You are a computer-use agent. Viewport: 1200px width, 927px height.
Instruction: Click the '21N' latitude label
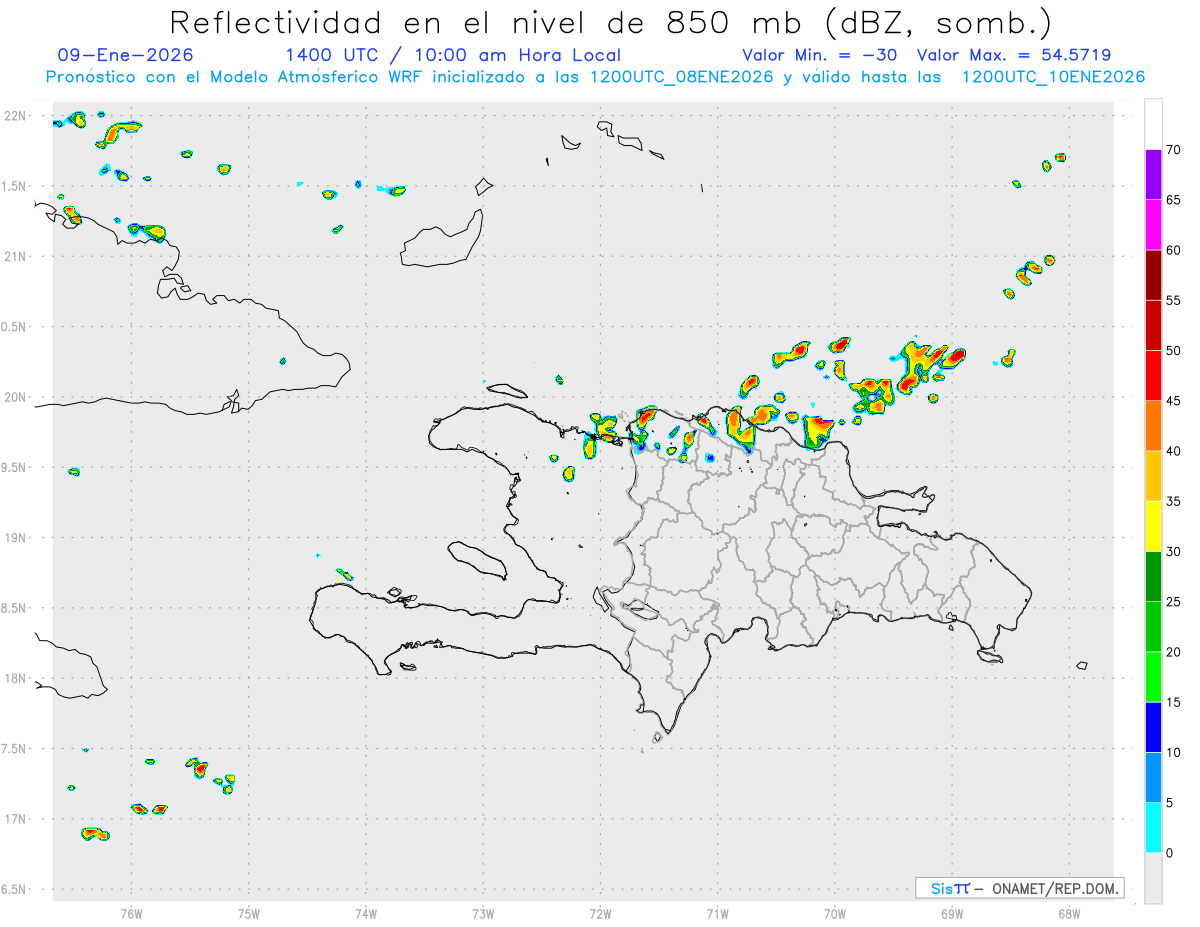15,256
